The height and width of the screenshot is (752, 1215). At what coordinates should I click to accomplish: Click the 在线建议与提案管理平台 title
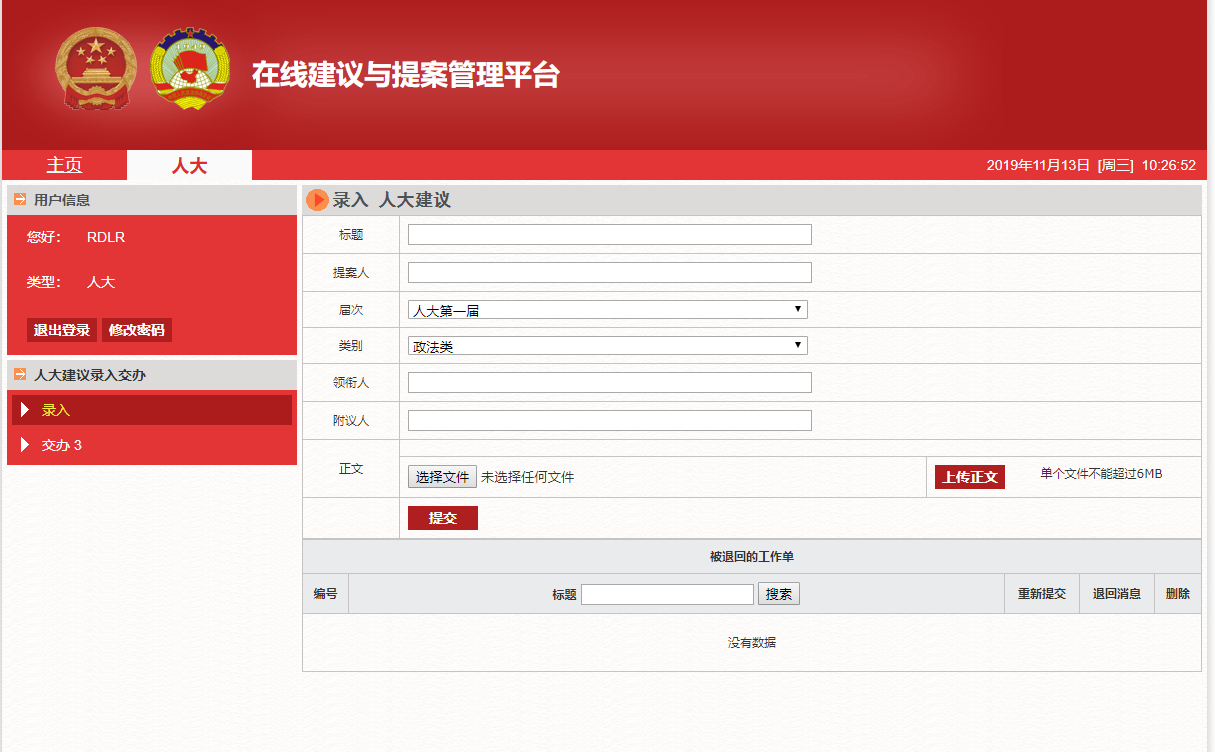tap(405, 75)
